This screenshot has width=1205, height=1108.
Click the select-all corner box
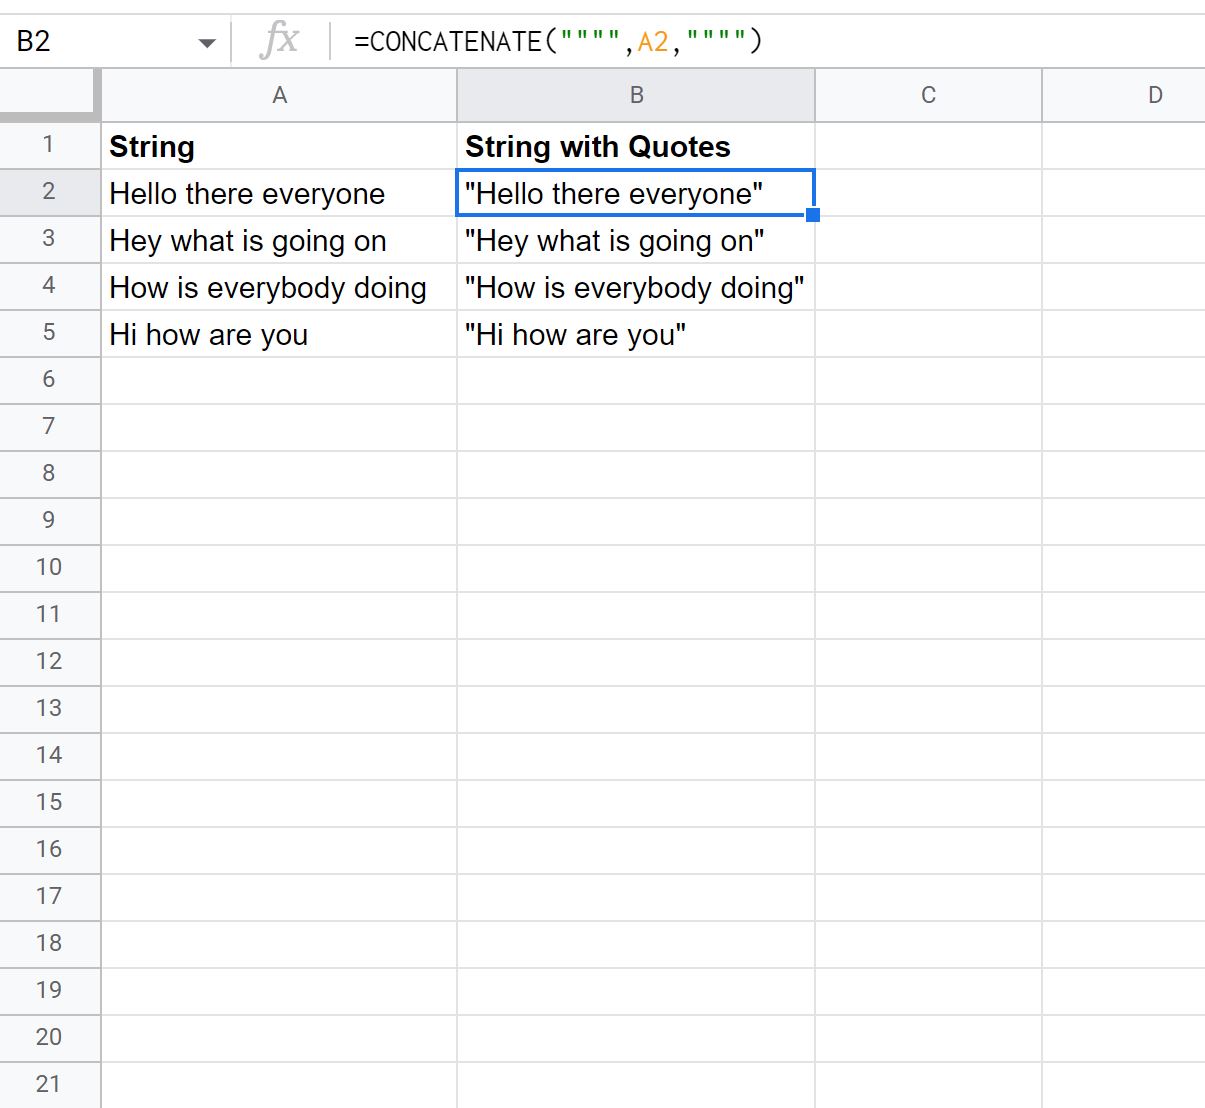[50, 95]
